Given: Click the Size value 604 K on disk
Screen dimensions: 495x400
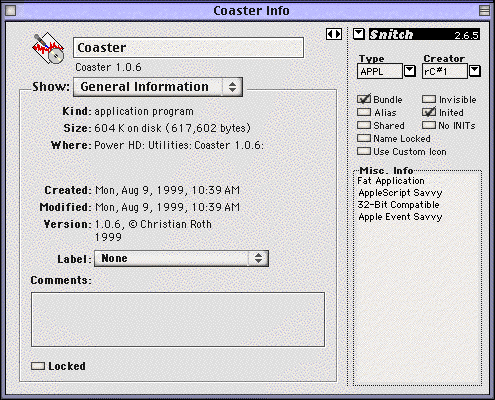Looking at the screenshot, I should [172, 128].
